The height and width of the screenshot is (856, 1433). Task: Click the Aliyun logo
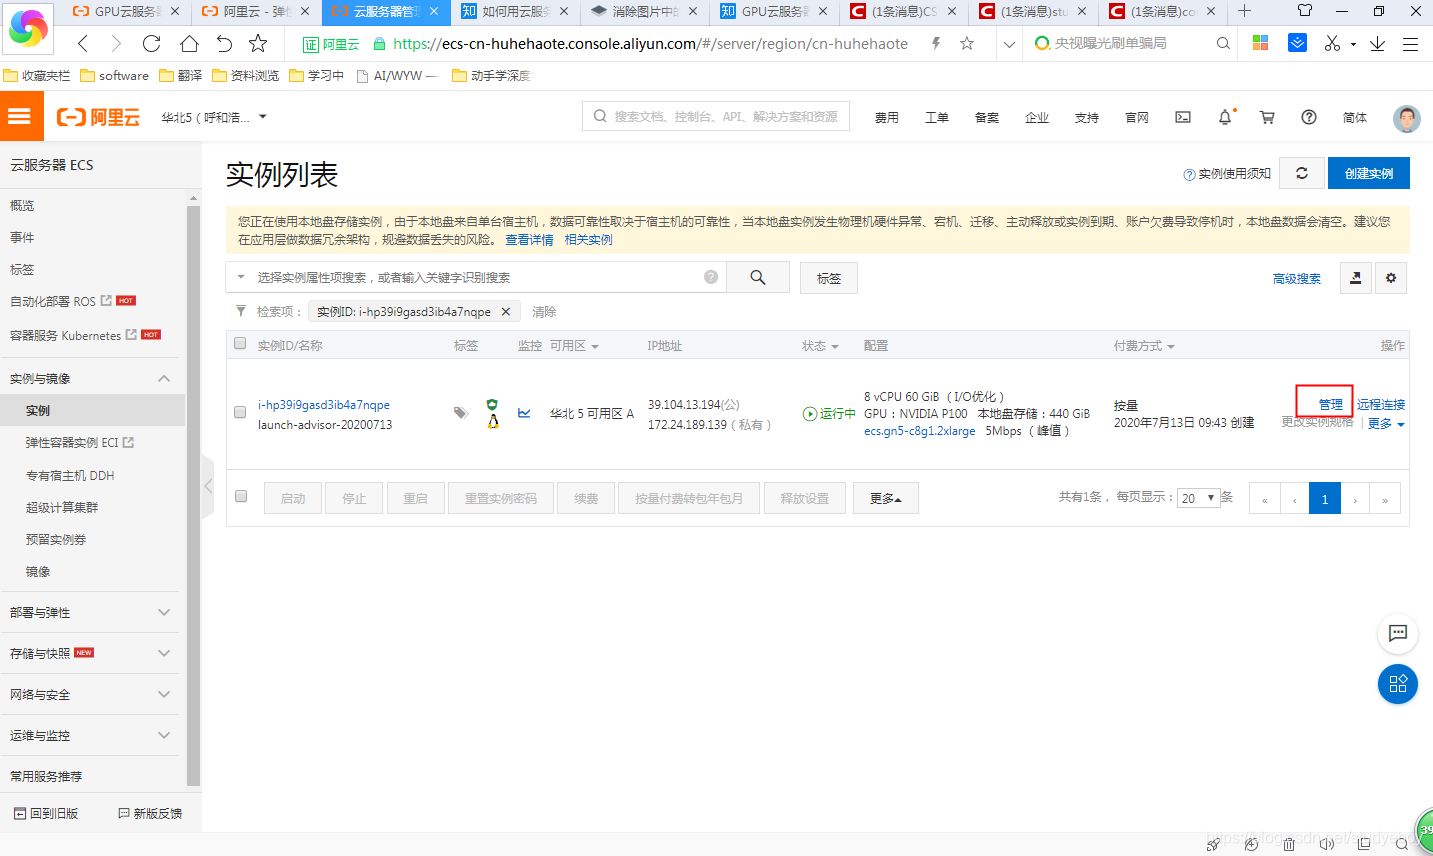coord(98,117)
